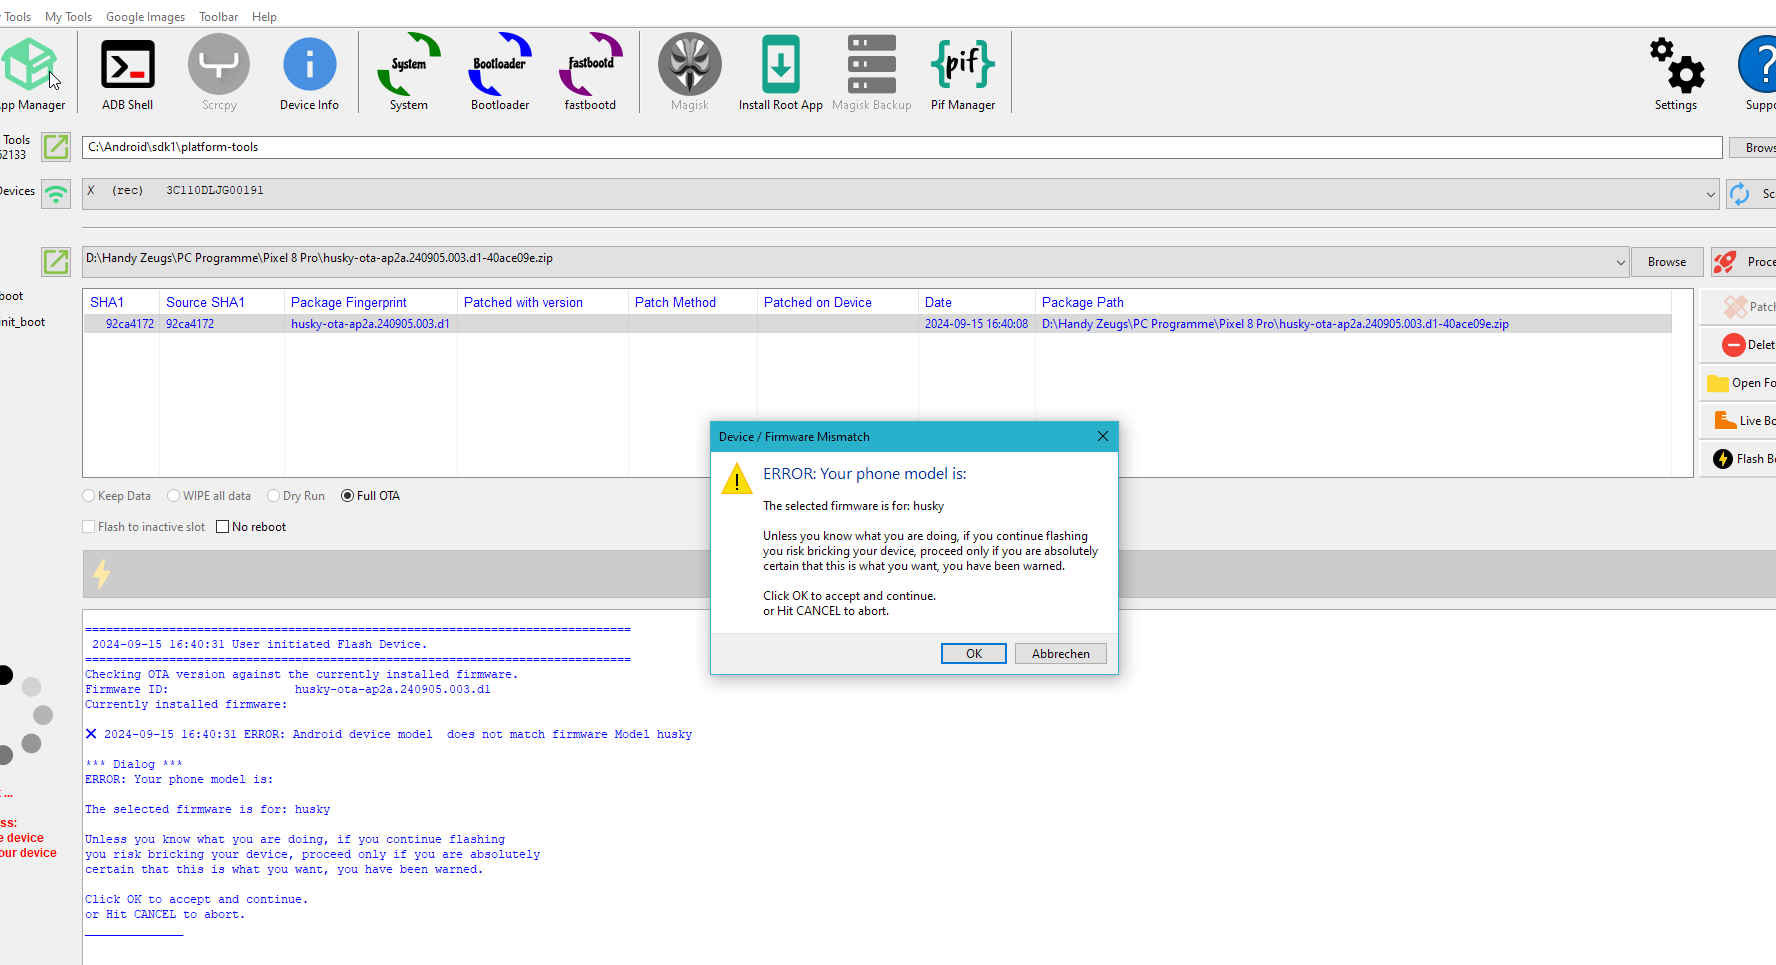
Task: Click the Support question mark icon
Action: 1759,65
